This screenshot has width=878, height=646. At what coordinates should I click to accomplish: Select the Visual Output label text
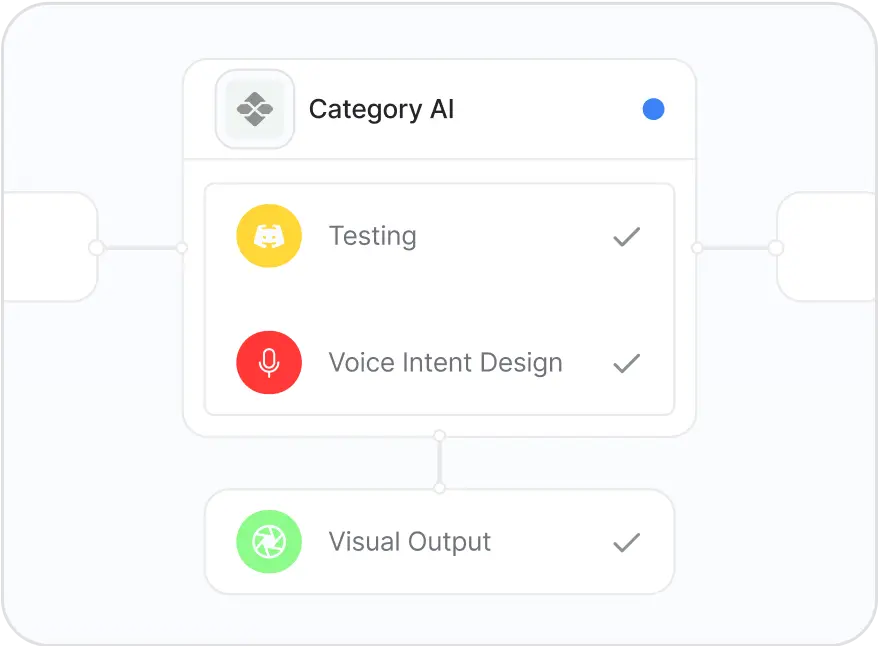tap(409, 542)
